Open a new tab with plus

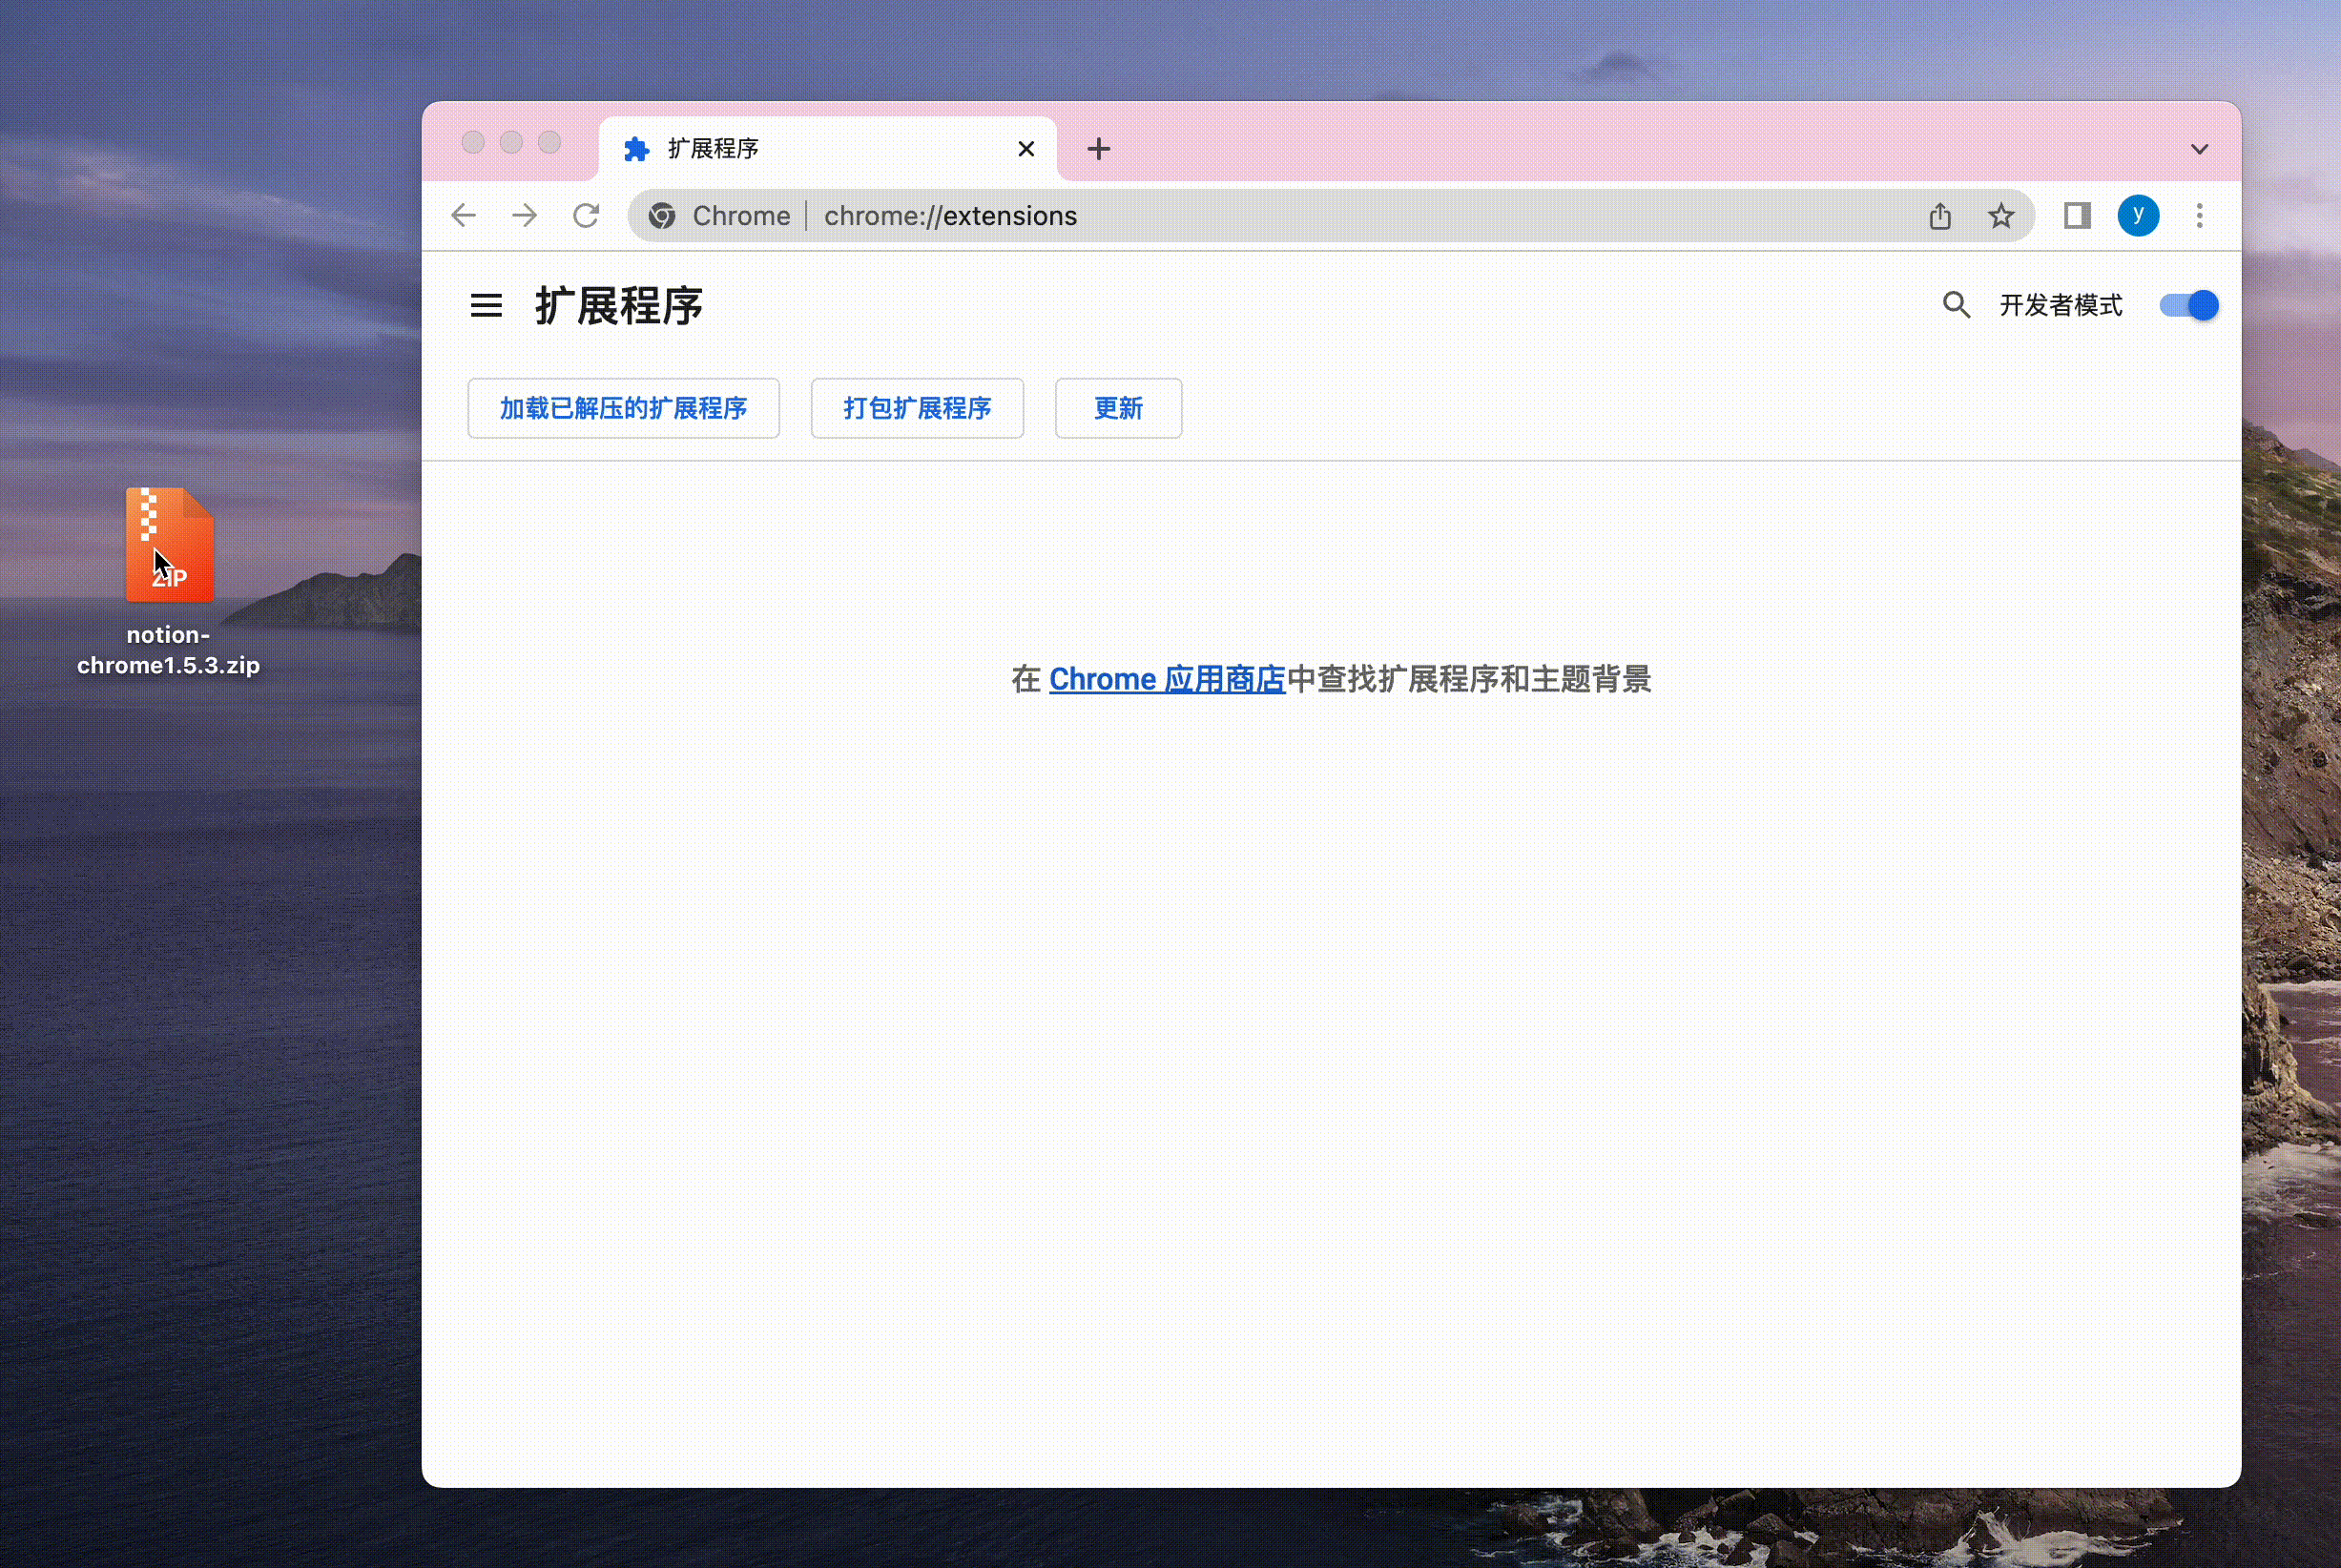pyautogui.click(x=1098, y=149)
